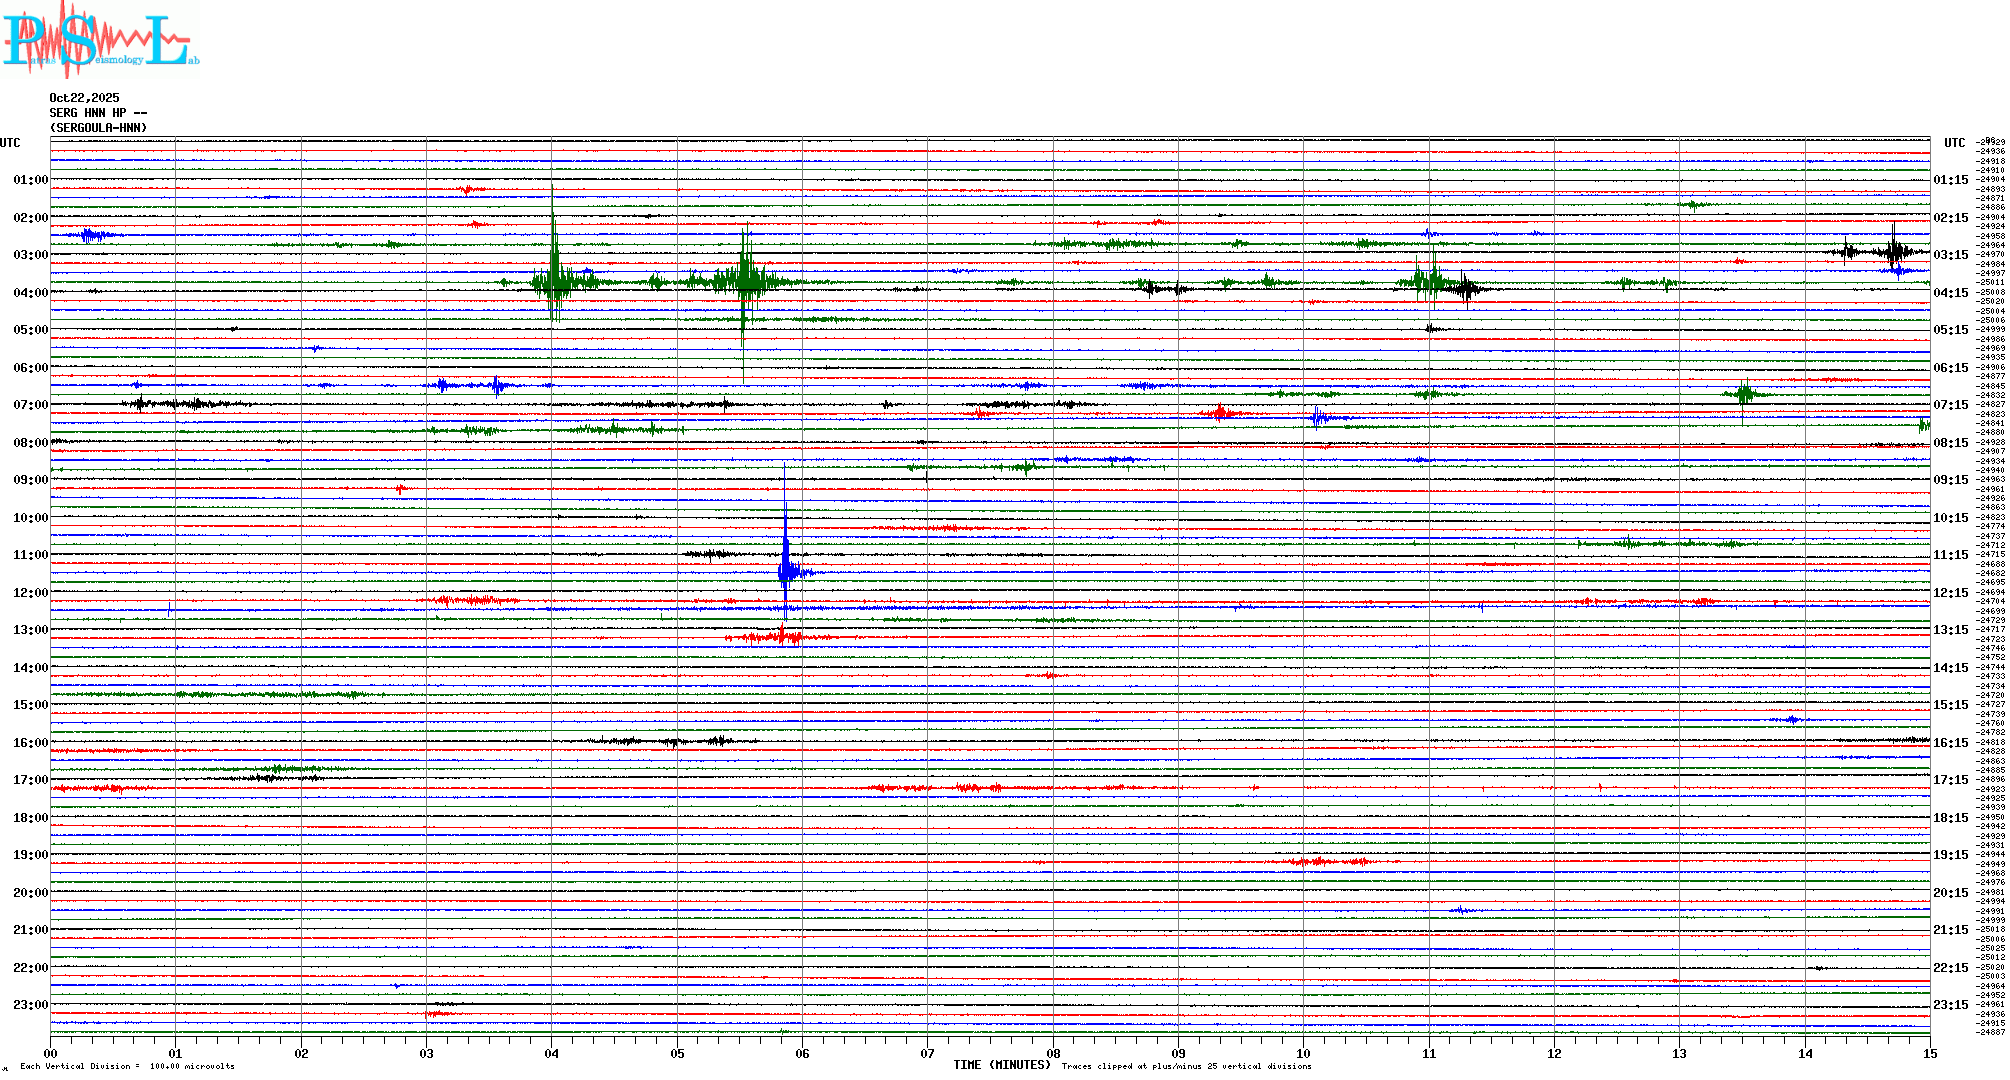2010x1080 pixels.
Task: Click the PSL Seismology Lab logo
Action: (100, 40)
